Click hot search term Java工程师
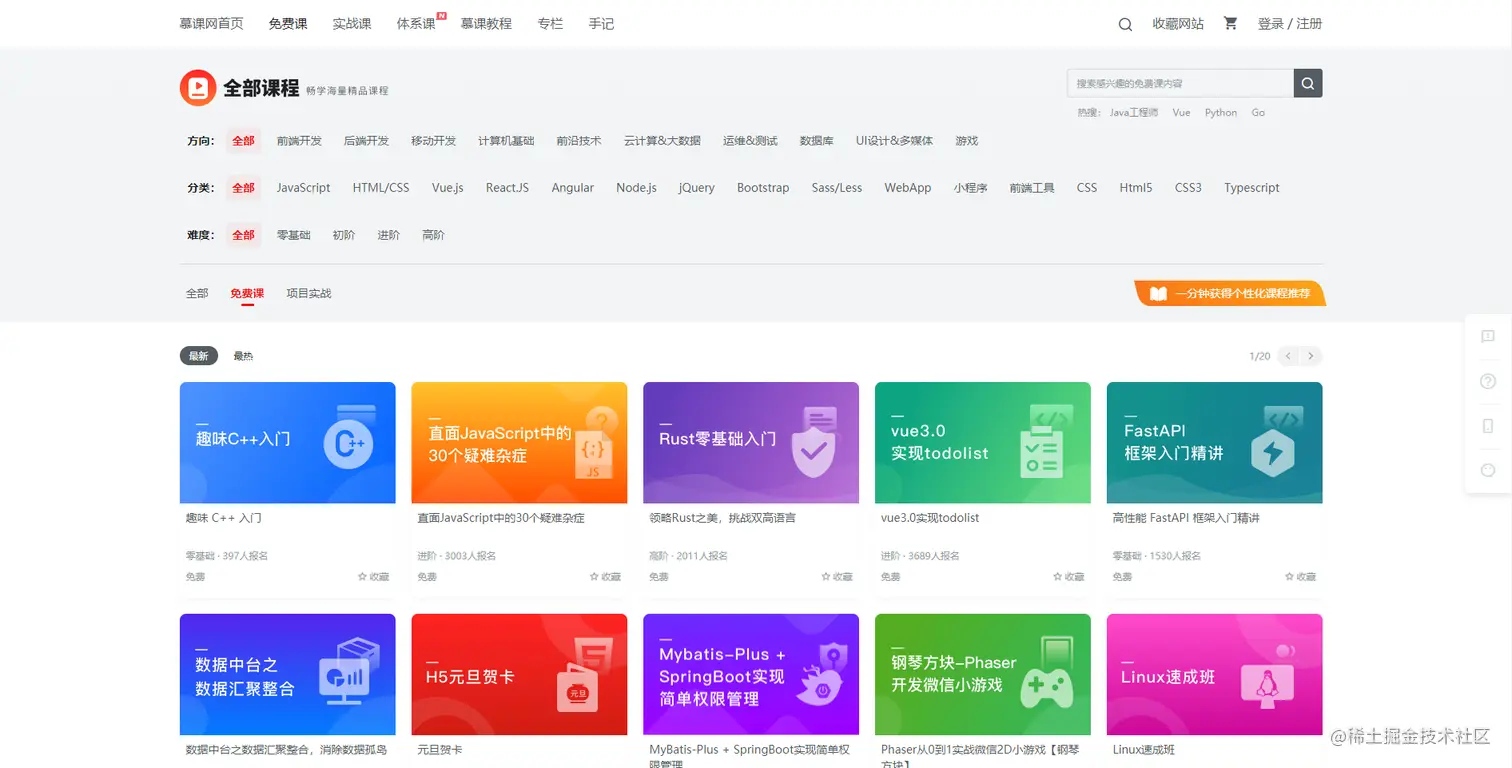The image size is (1512, 768). pos(1134,113)
